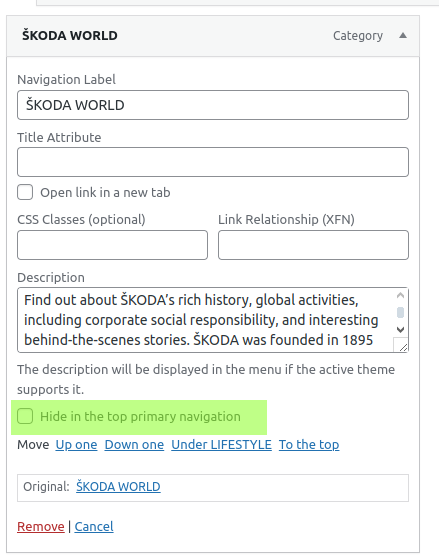Move item Under LIFESTYLE
The height and width of the screenshot is (559, 439).
[x=221, y=445]
